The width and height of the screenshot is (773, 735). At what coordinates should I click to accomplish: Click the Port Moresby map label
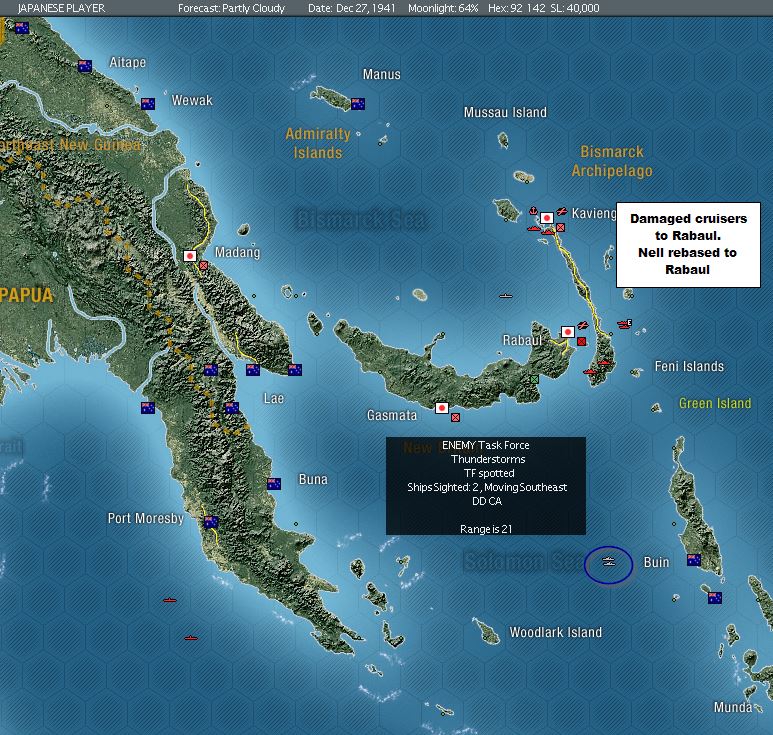[x=146, y=519]
